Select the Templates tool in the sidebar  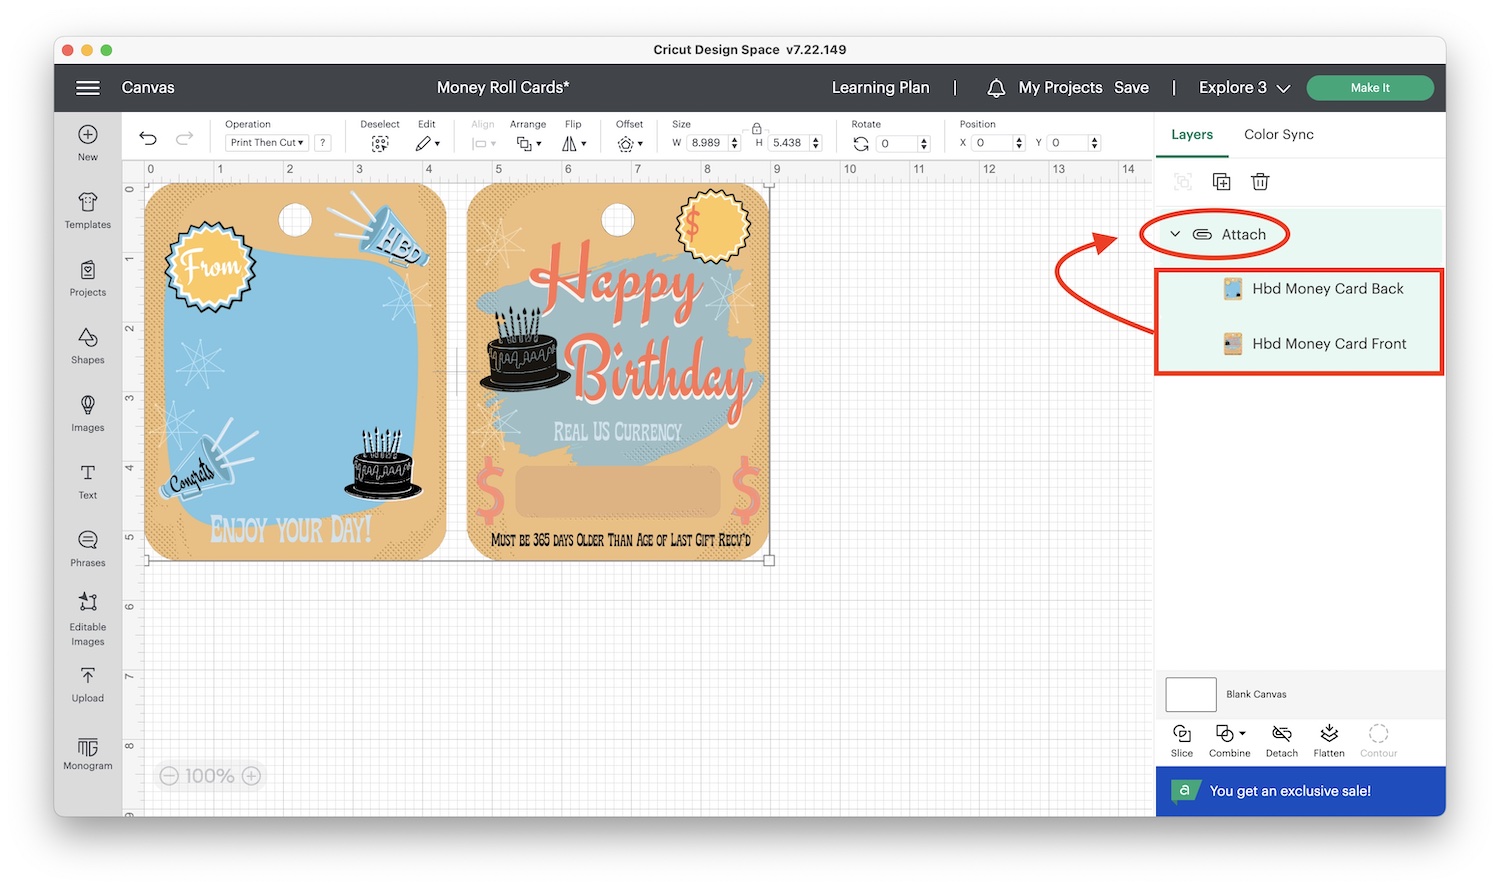tap(87, 210)
